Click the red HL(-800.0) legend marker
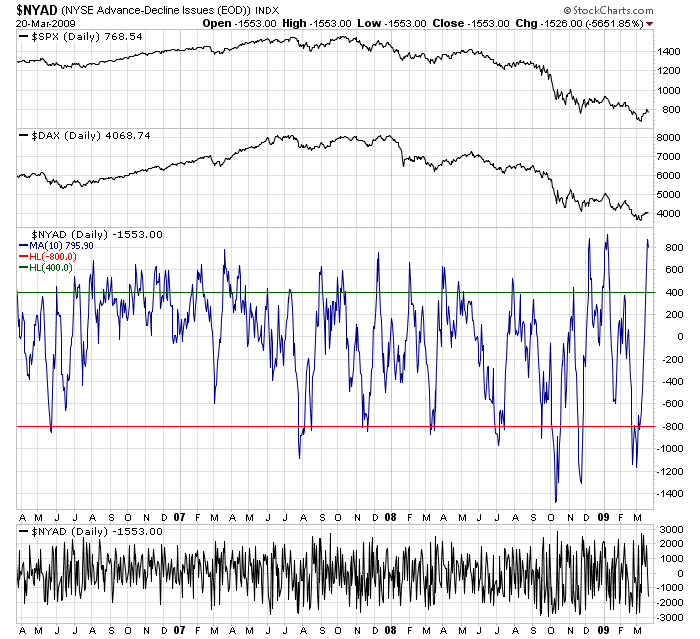The height and width of the screenshot is (639, 700). [24, 257]
